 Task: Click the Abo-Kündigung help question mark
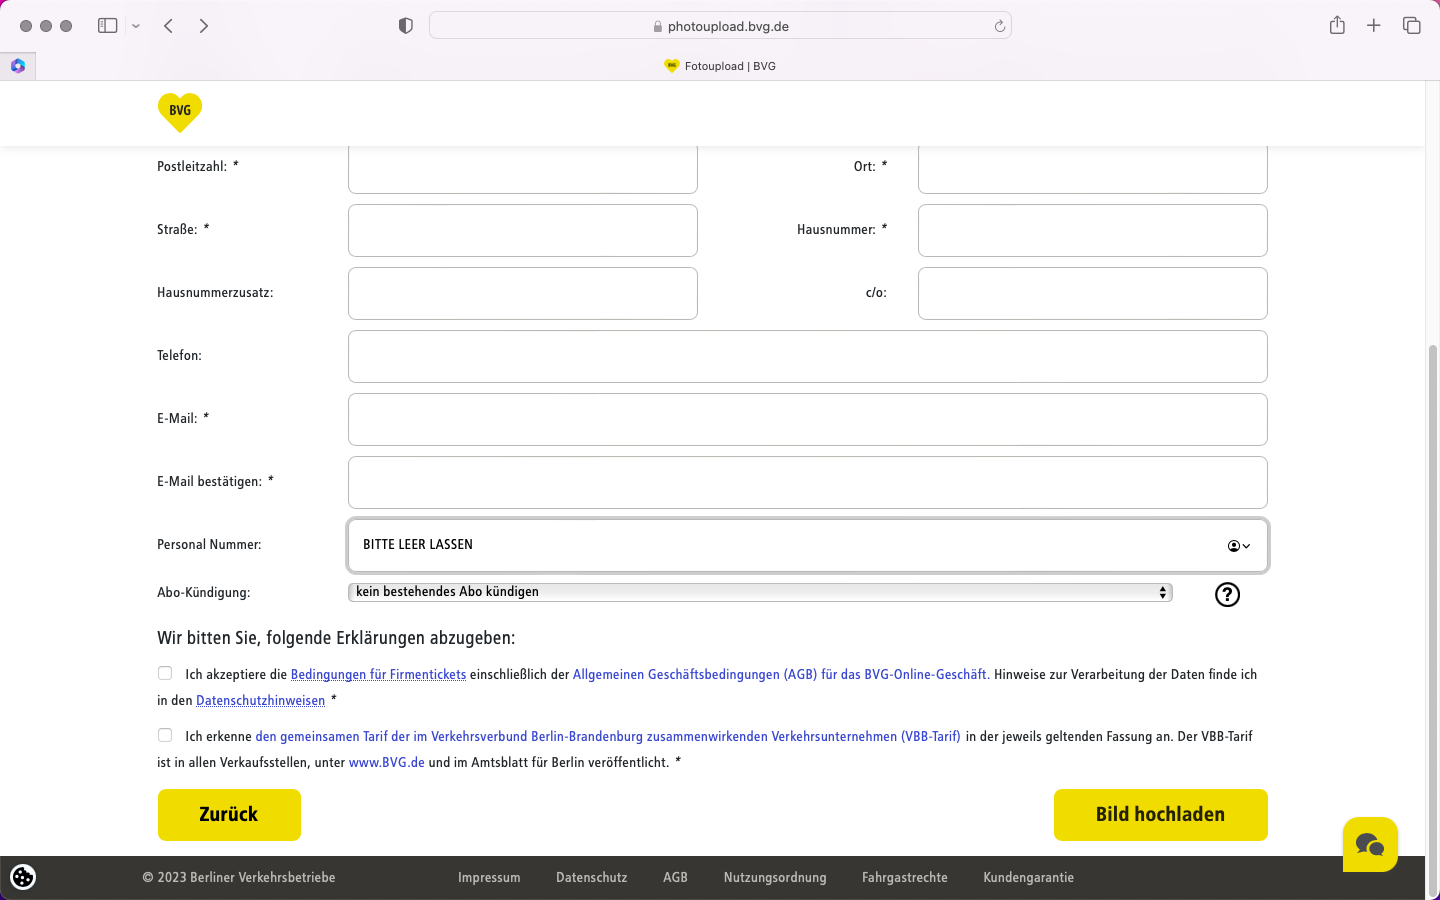1227,595
